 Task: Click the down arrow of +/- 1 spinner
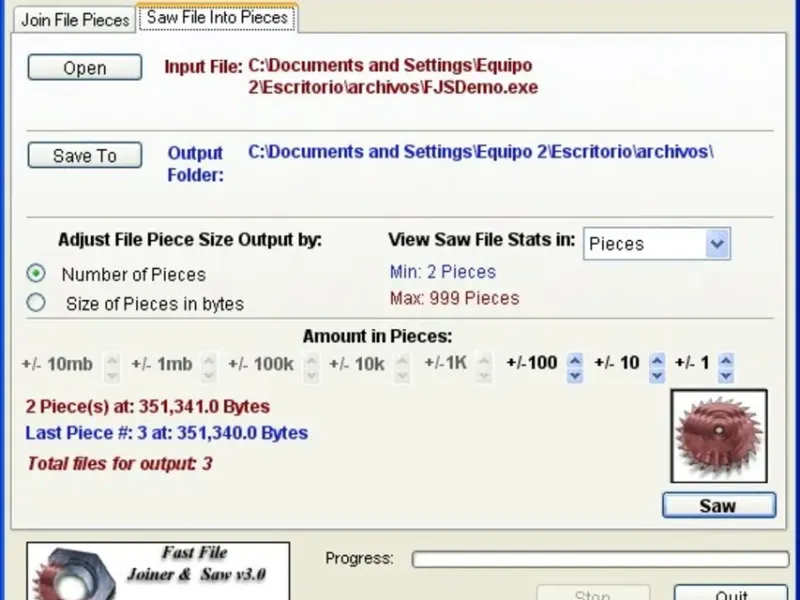coord(726,376)
